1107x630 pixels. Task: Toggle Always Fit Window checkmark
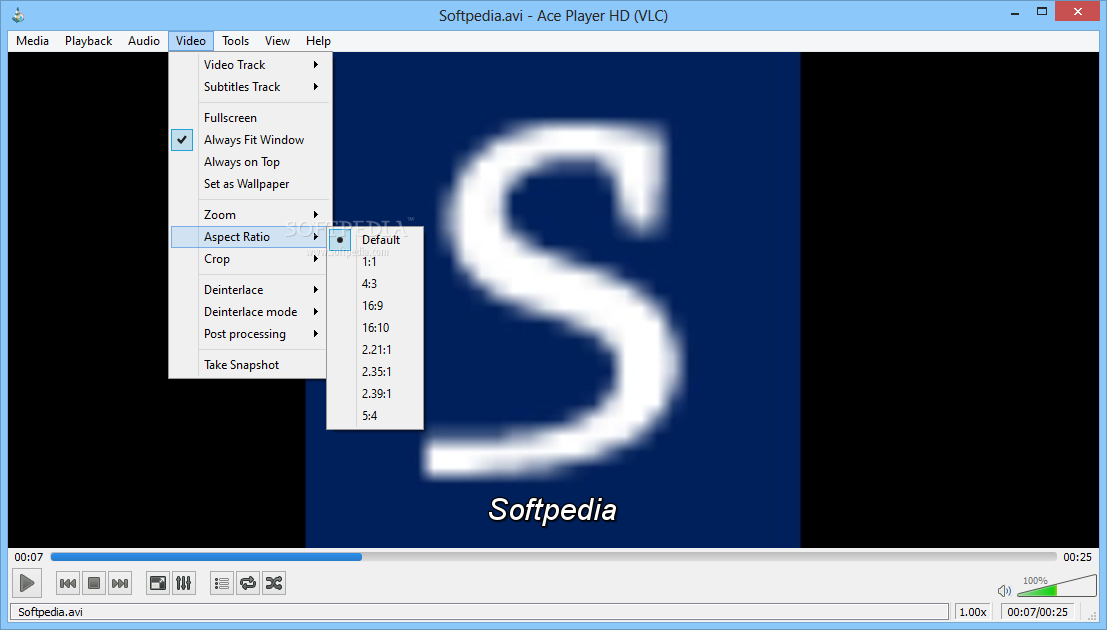click(x=182, y=140)
